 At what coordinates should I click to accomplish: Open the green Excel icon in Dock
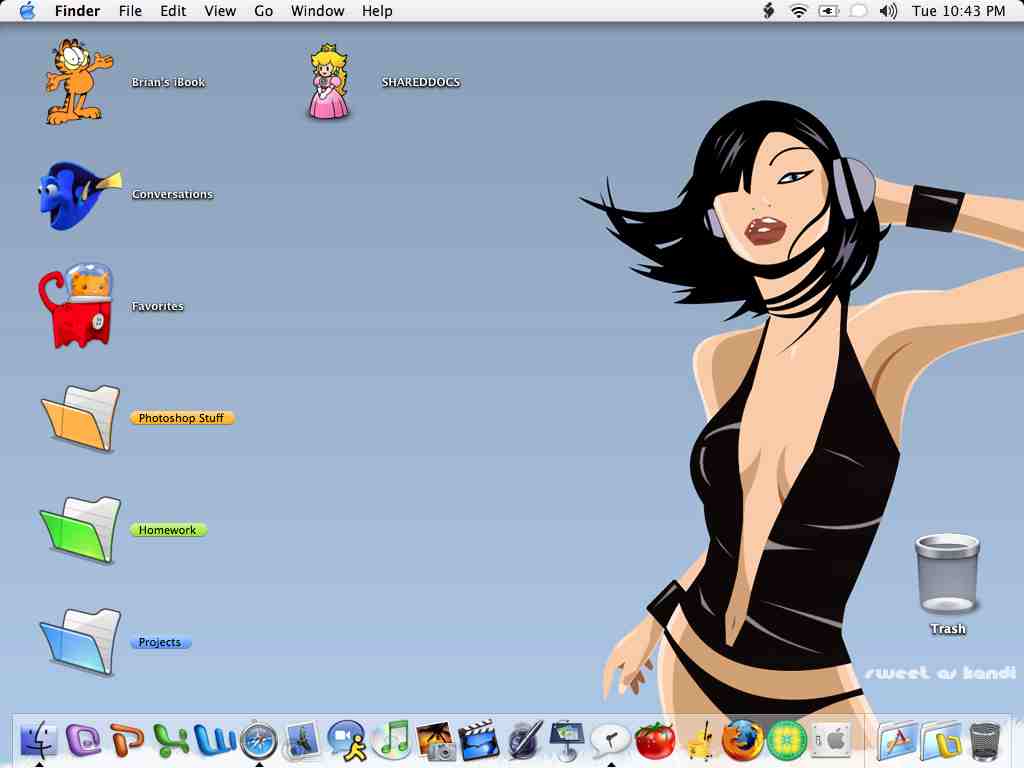(x=171, y=741)
